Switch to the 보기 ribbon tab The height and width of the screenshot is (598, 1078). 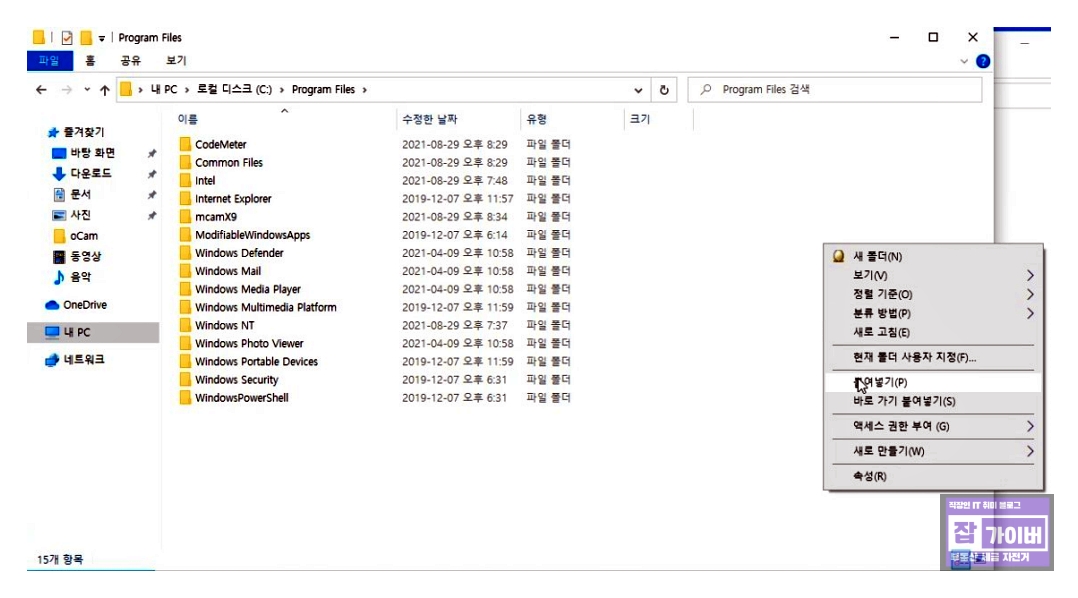click(176, 60)
